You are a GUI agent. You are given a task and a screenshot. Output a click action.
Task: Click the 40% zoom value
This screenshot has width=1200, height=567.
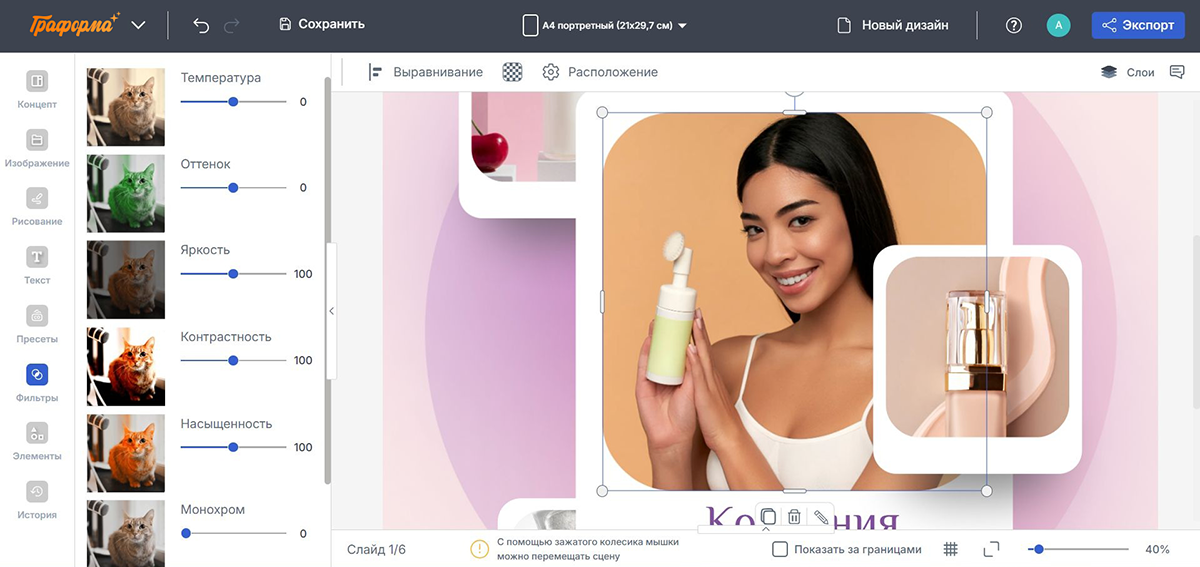(1157, 549)
